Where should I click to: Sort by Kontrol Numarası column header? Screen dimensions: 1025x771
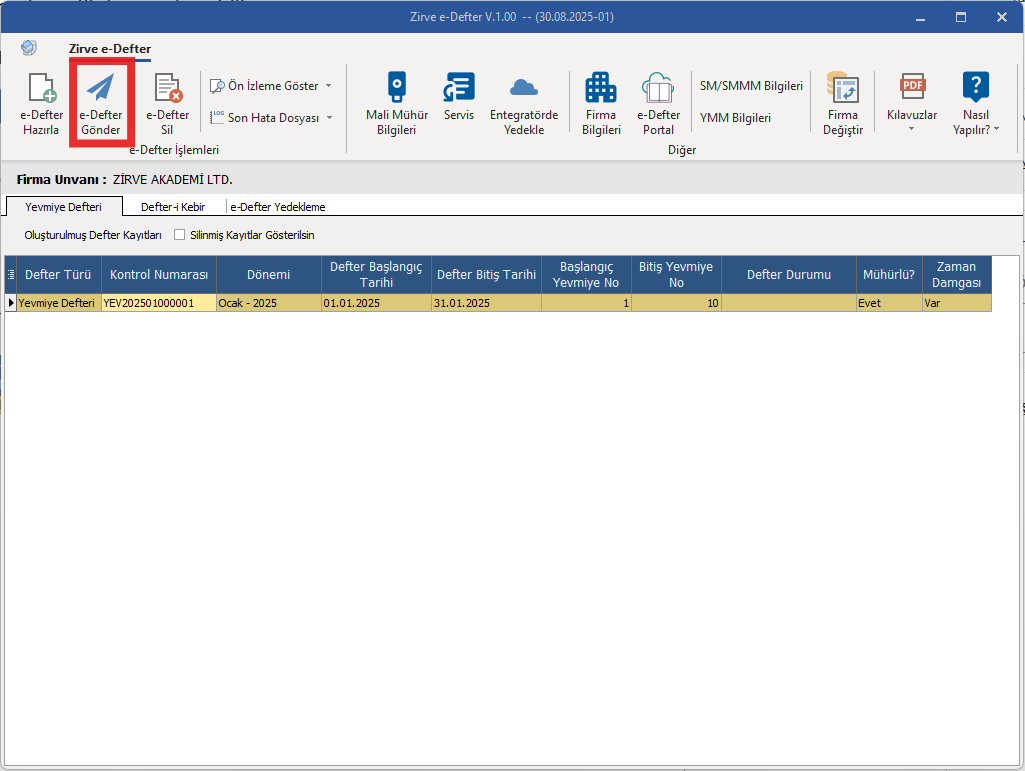(x=159, y=275)
